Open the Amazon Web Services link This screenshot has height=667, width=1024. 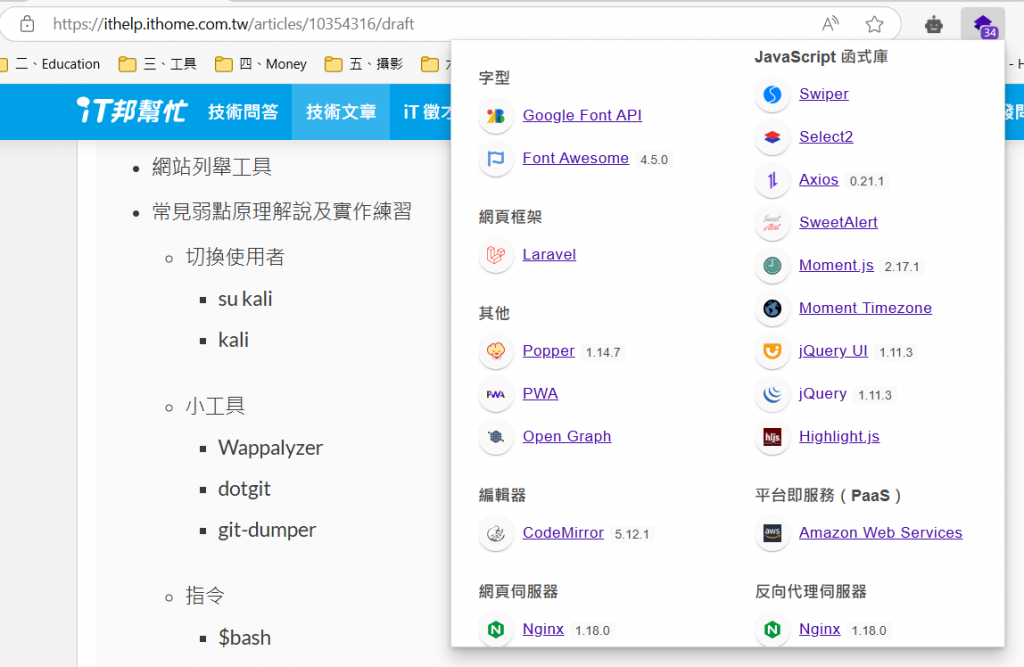(880, 532)
